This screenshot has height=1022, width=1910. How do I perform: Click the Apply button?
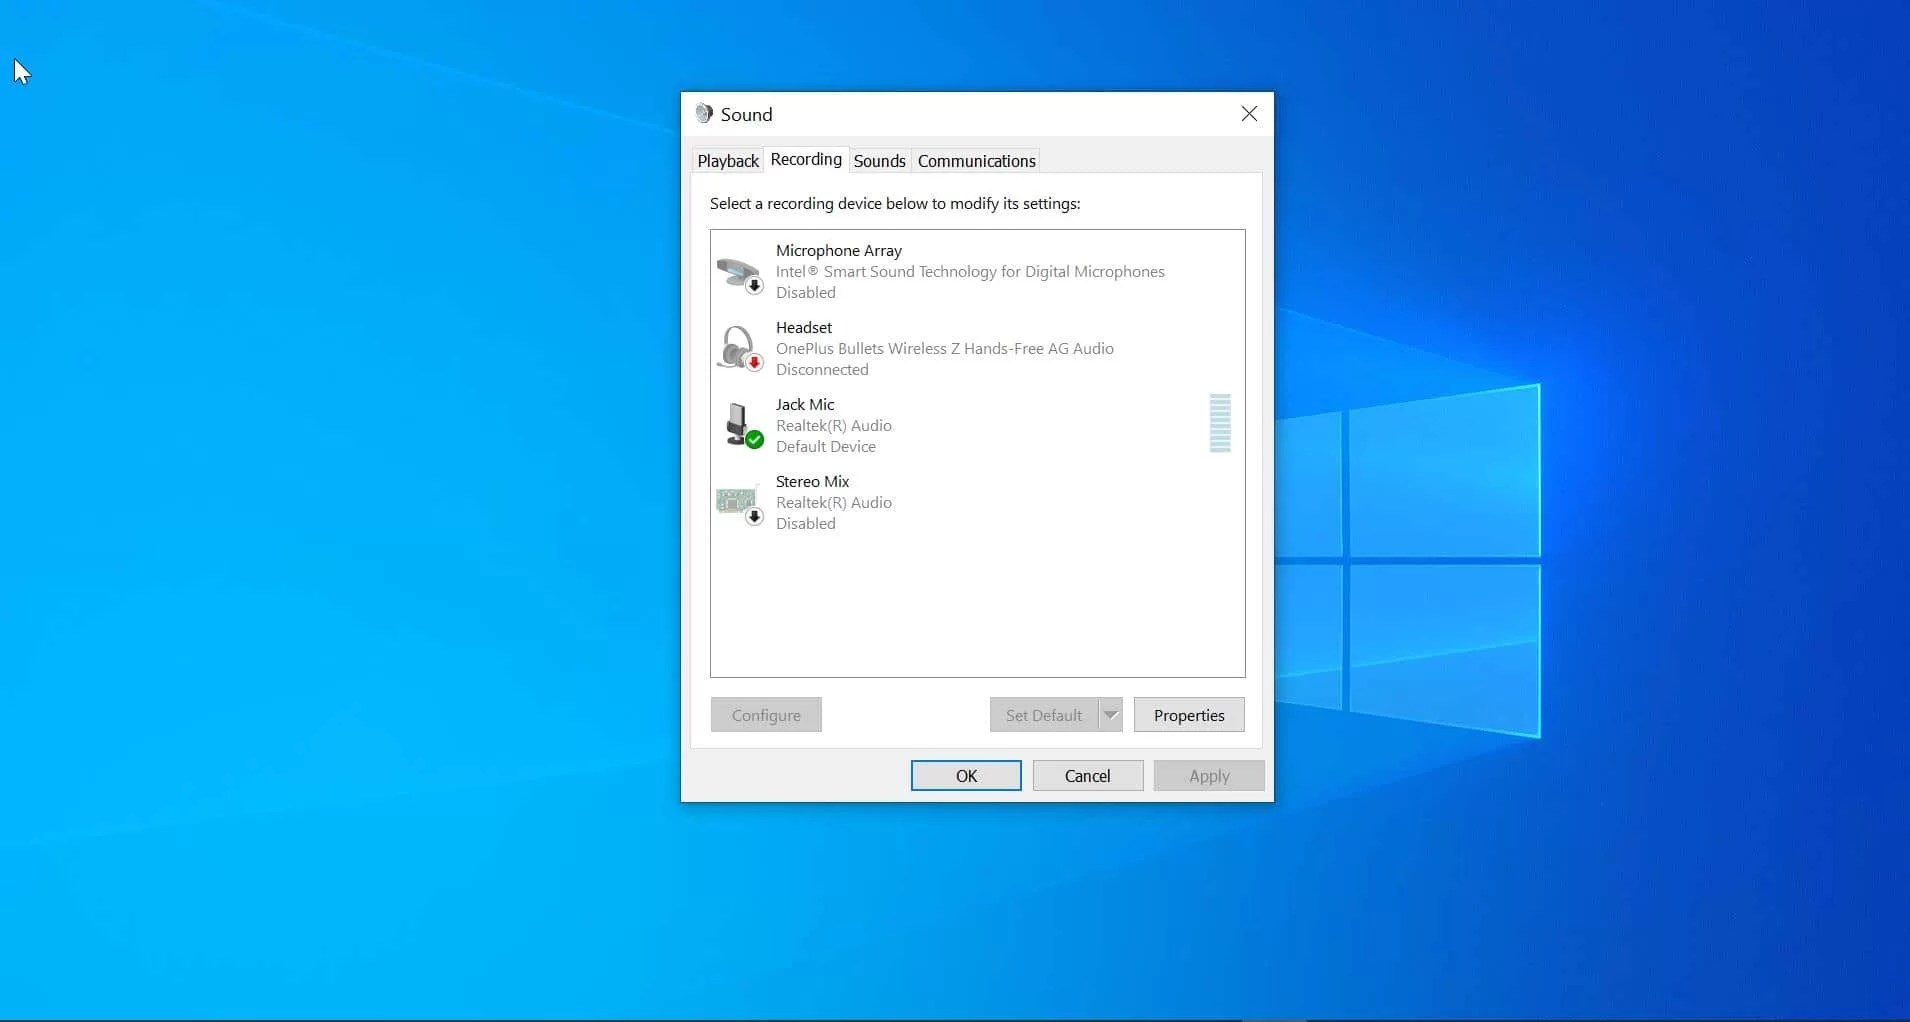pos(1207,775)
